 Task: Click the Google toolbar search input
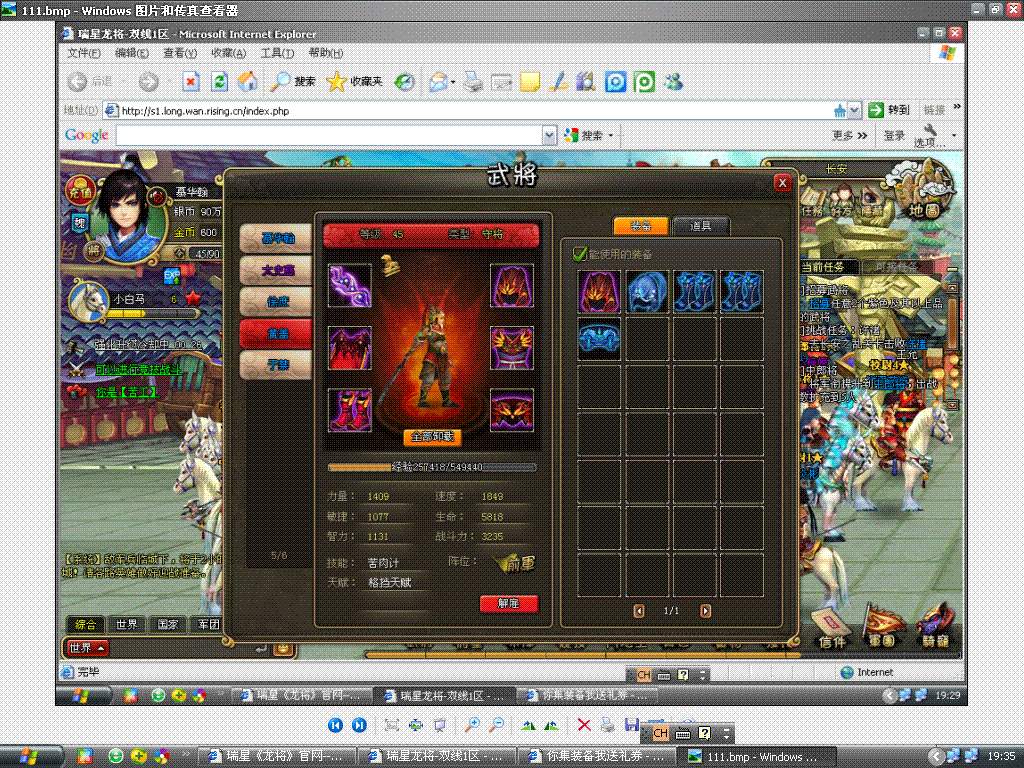click(329, 135)
